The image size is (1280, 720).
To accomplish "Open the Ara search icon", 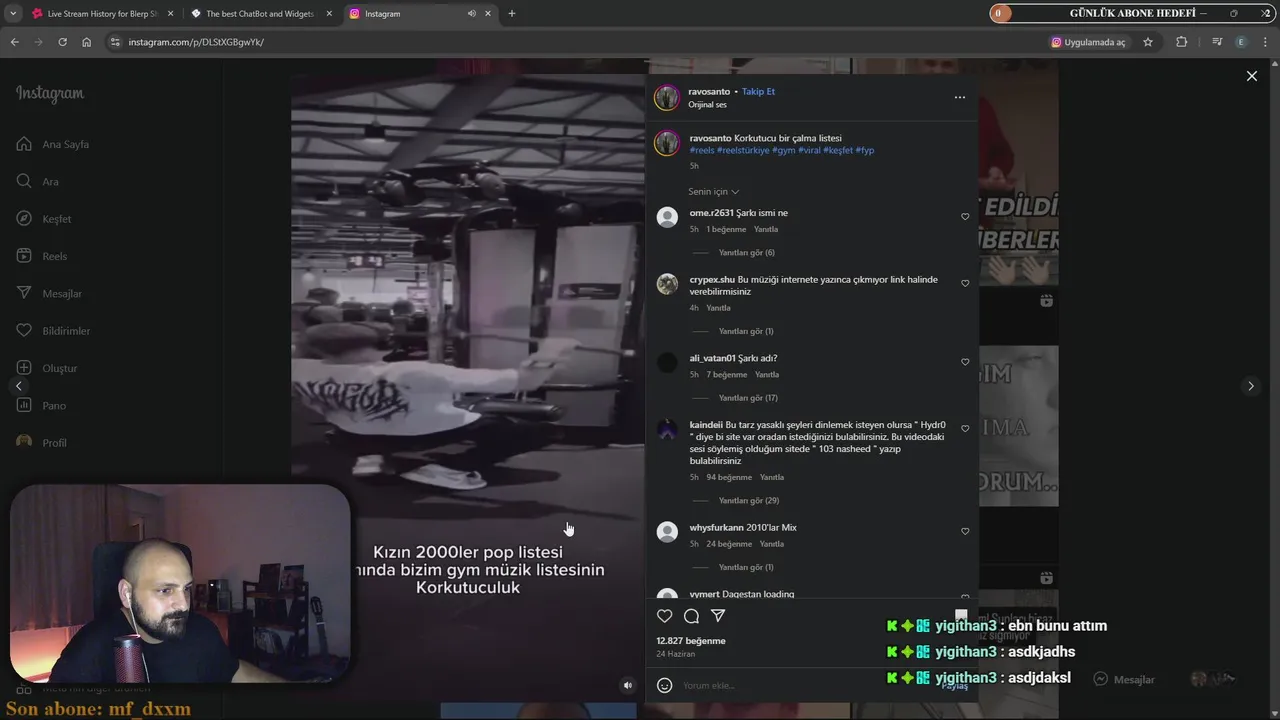I will pyautogui.click(x=24, y=181).
